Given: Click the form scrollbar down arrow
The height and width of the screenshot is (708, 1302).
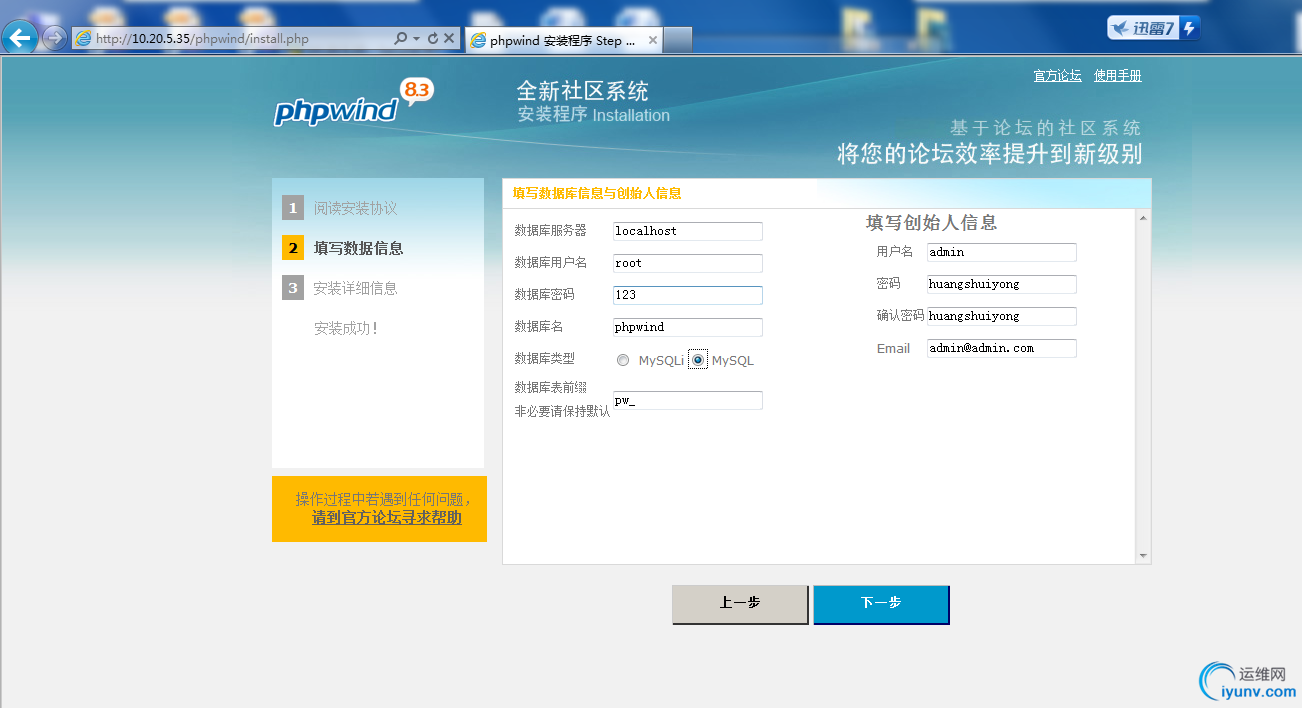Looking at the screenshot, I should tap(1143, 556).
